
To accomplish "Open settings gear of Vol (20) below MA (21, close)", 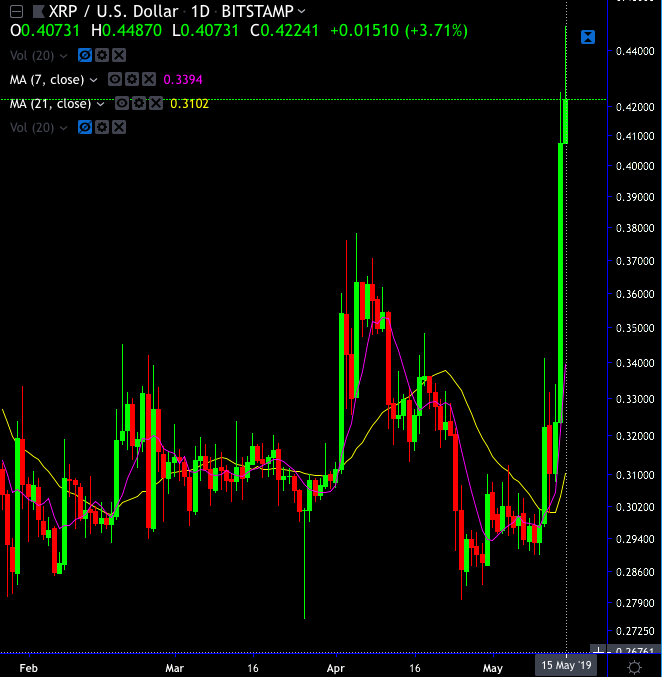I will [x=102, y=127].
